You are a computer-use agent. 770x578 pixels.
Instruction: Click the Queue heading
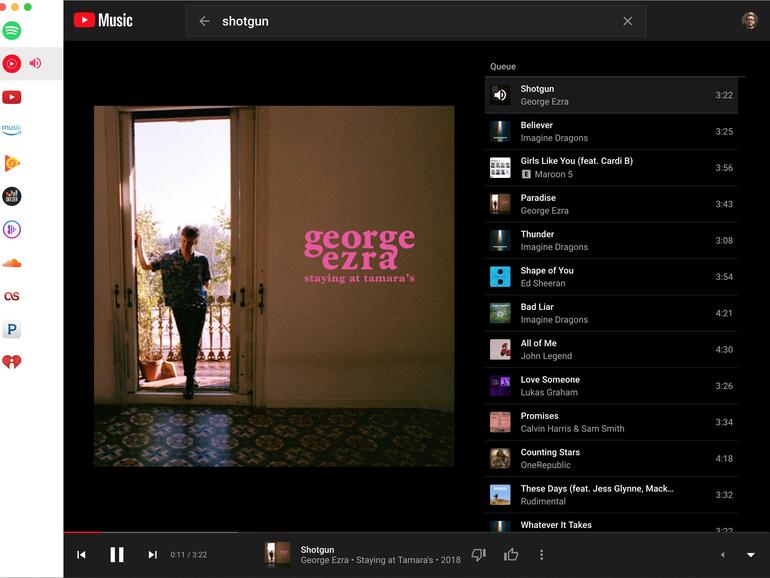click(x=503, y=67)
